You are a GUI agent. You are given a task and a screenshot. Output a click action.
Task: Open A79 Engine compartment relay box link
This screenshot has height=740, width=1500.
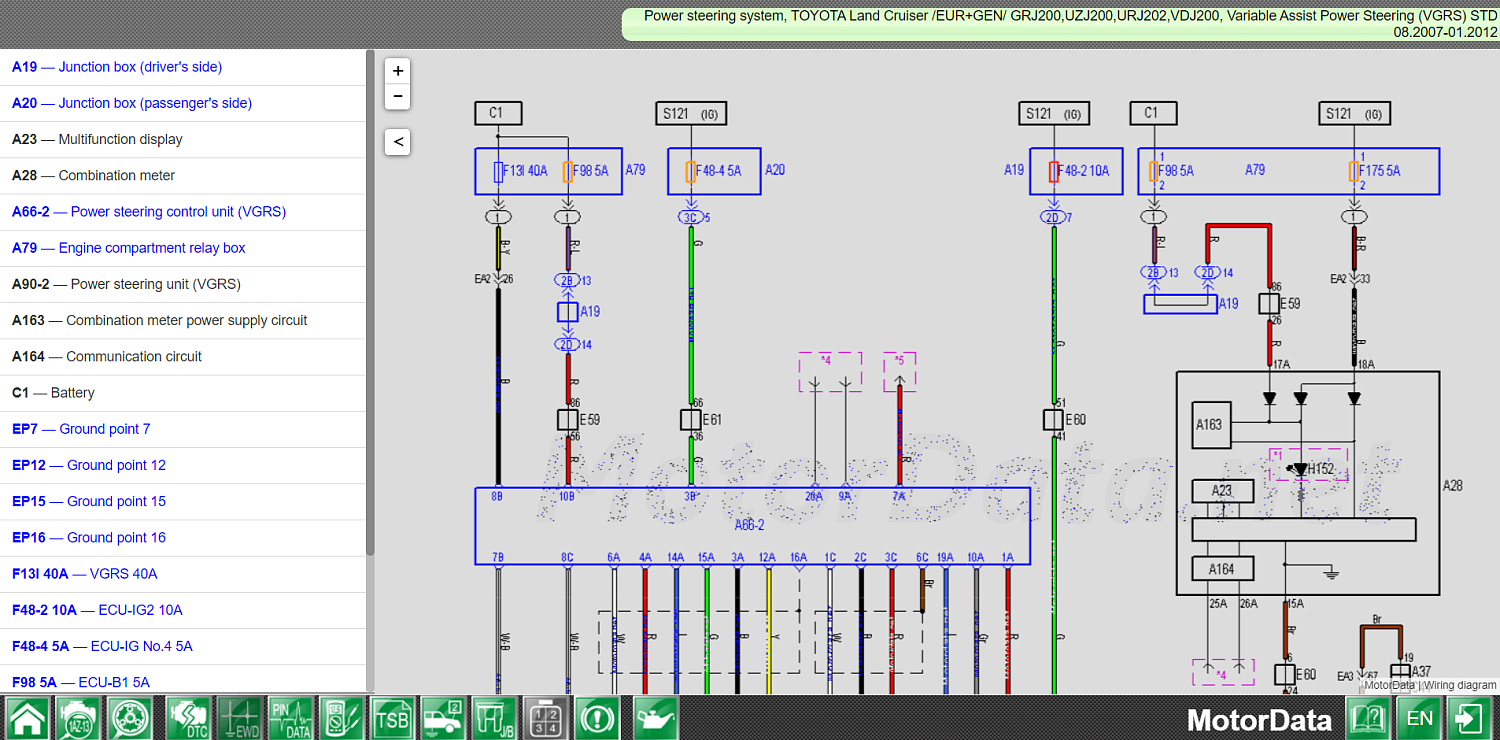(129, 248)
